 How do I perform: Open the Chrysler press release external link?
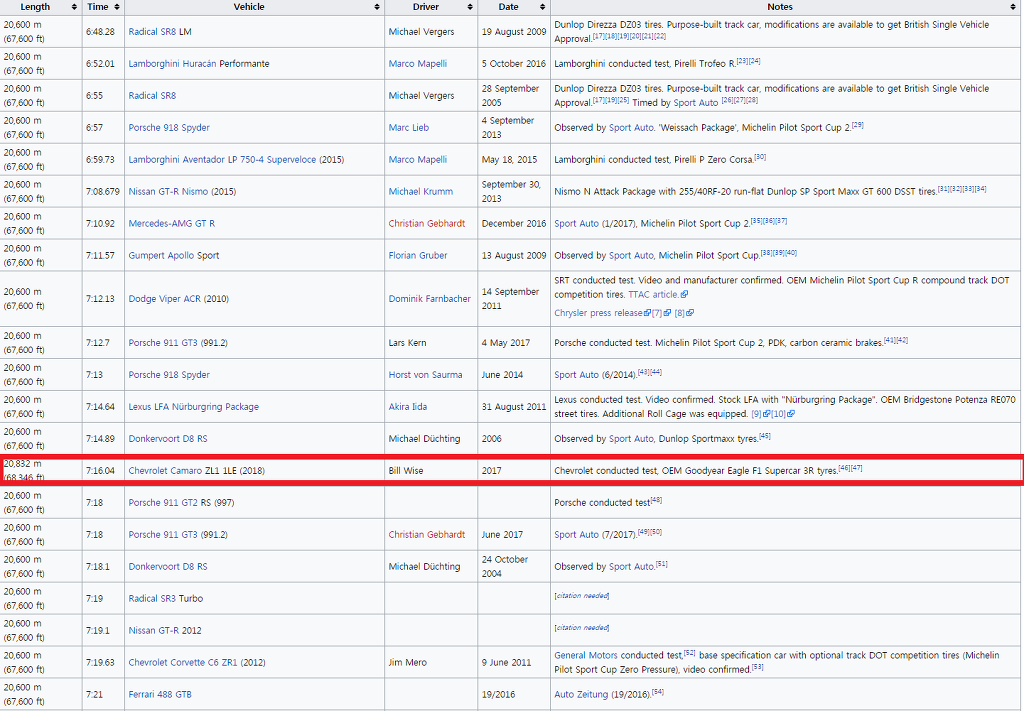tap(602, 313)
